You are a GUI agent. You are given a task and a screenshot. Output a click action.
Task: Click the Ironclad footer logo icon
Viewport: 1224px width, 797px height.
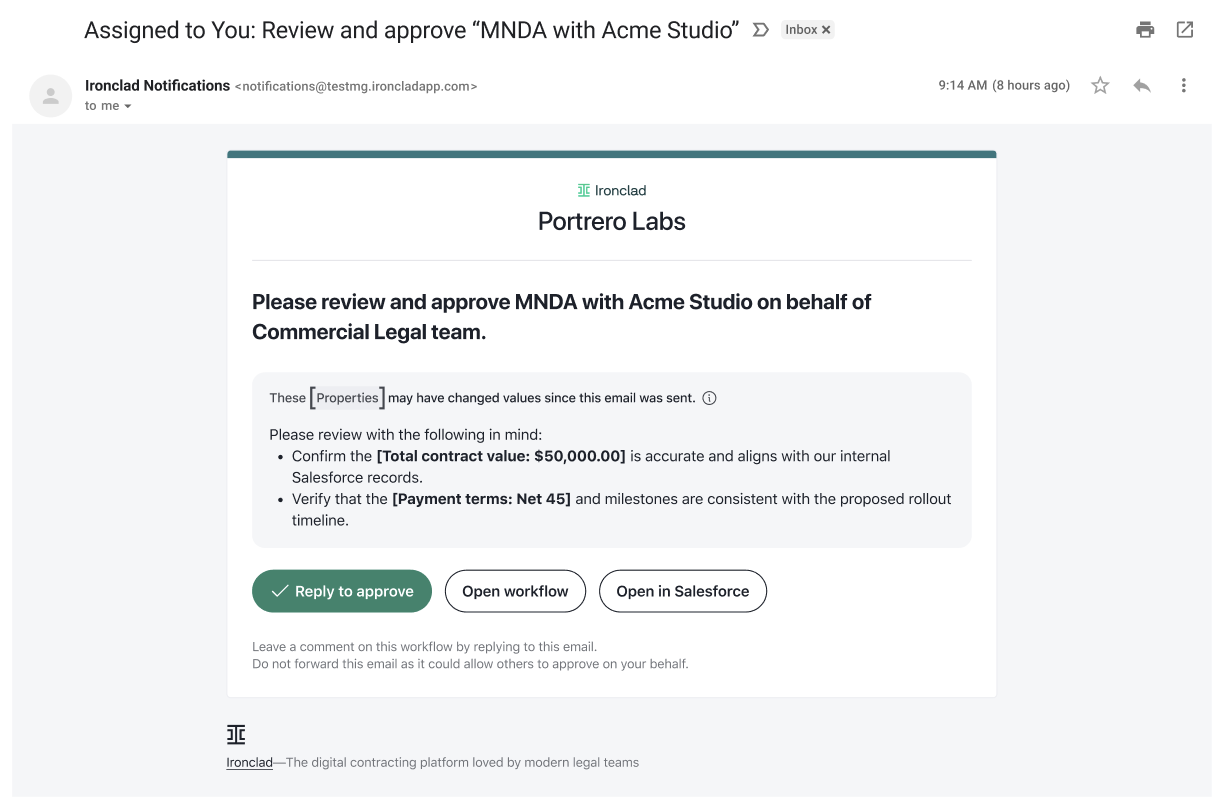click(x=236, y=734)
